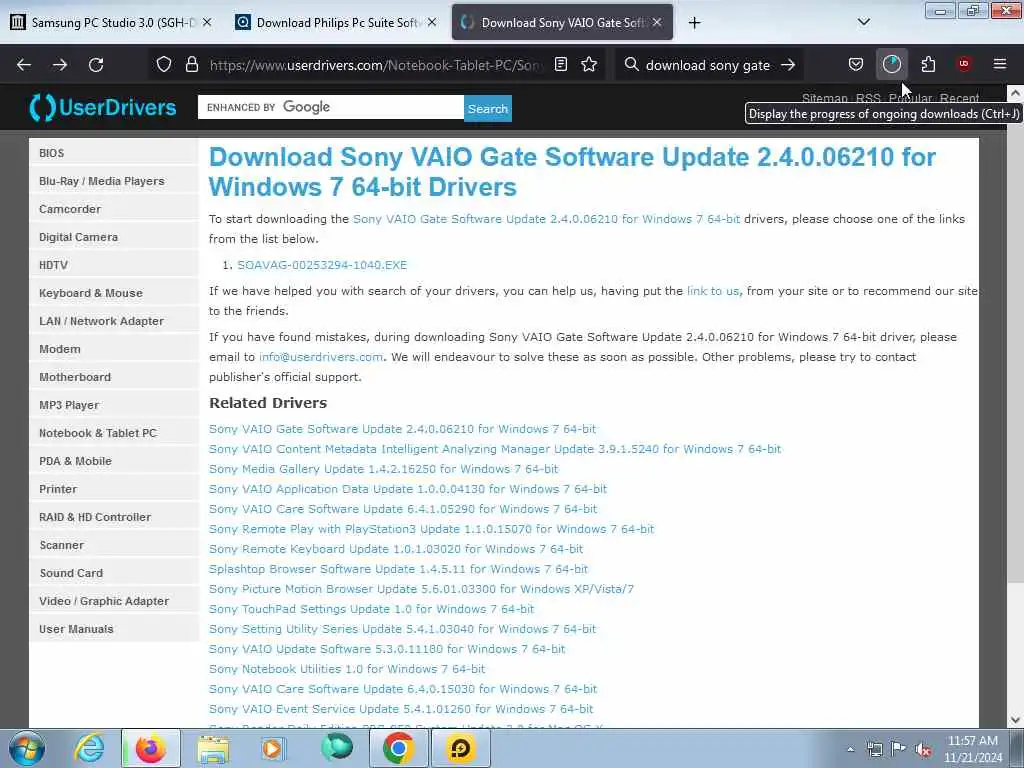Click search magnifier icon in search box

pyautogui.click(x=631, y=65)
